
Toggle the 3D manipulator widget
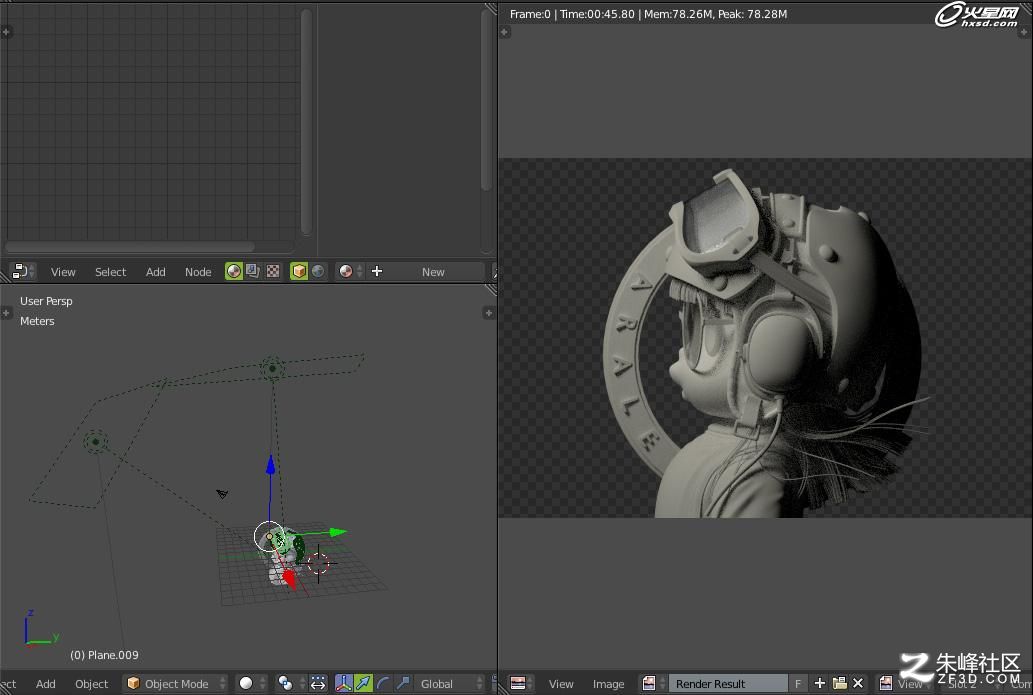tap(343, 684)
